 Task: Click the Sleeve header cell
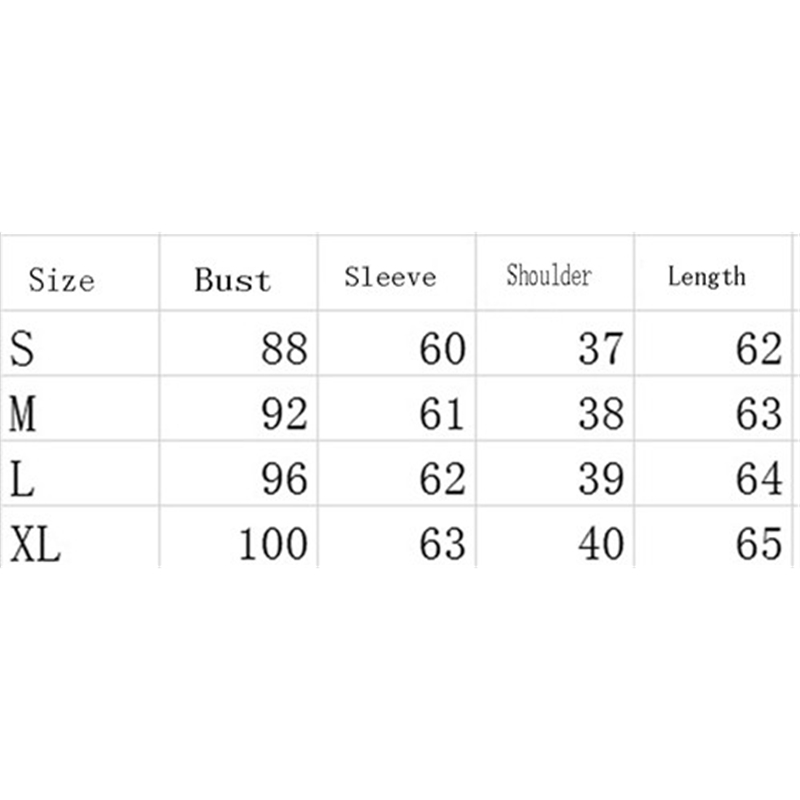point(390,277)
